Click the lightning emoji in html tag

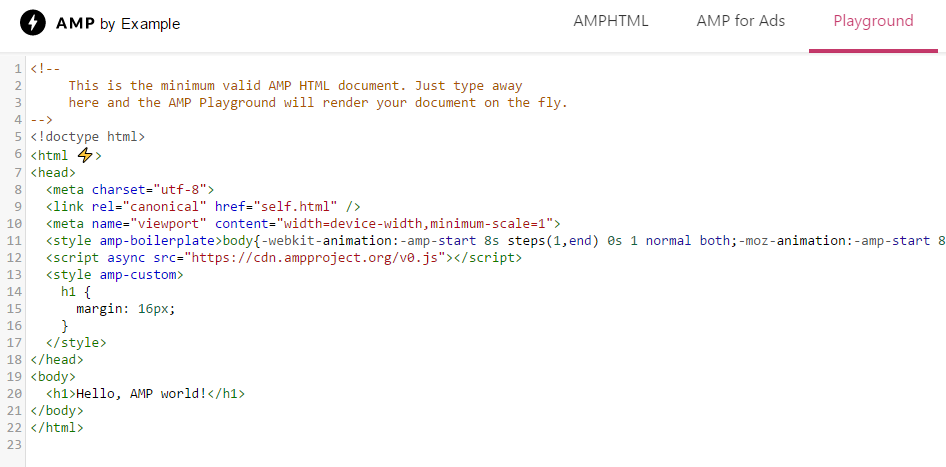85,155
